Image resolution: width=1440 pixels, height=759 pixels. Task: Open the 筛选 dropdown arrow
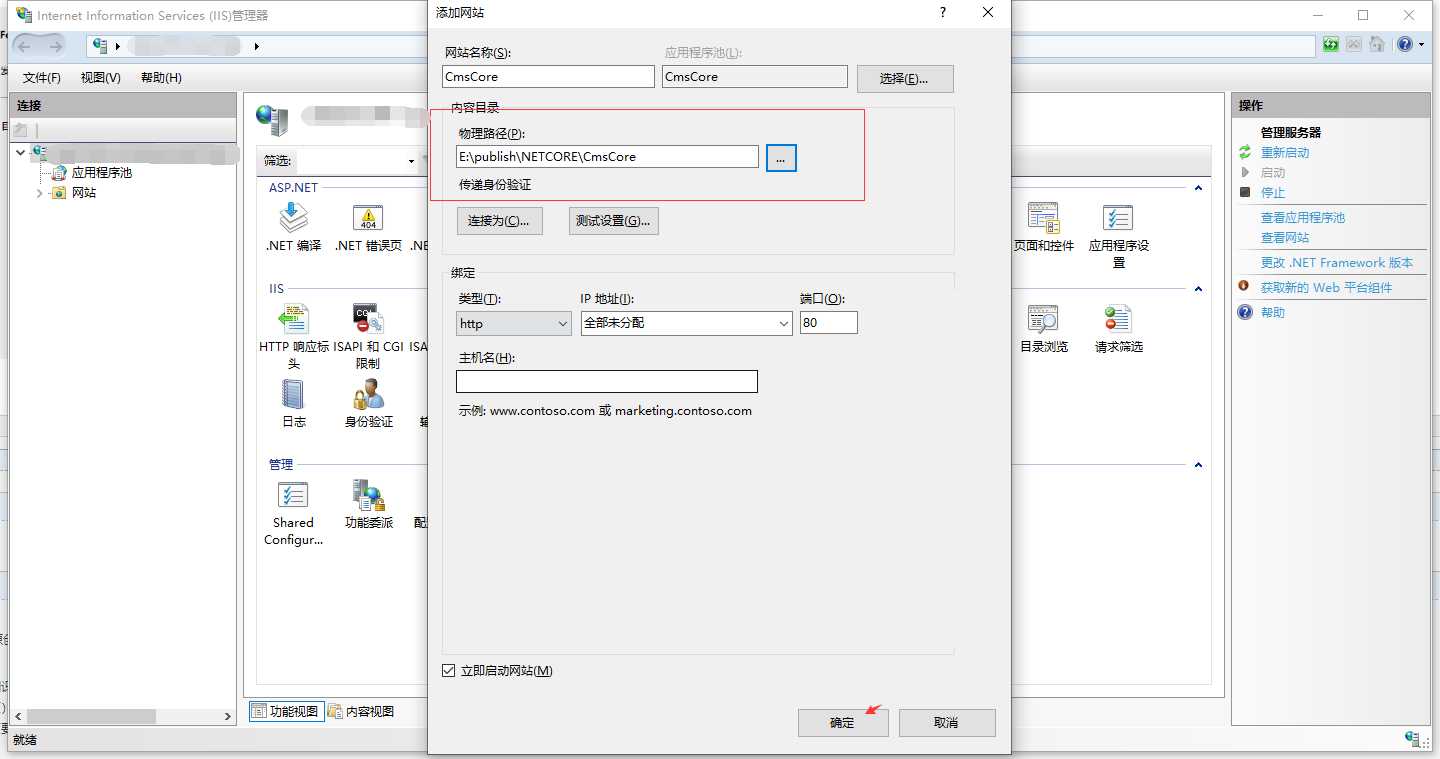(x=411, y=161)
